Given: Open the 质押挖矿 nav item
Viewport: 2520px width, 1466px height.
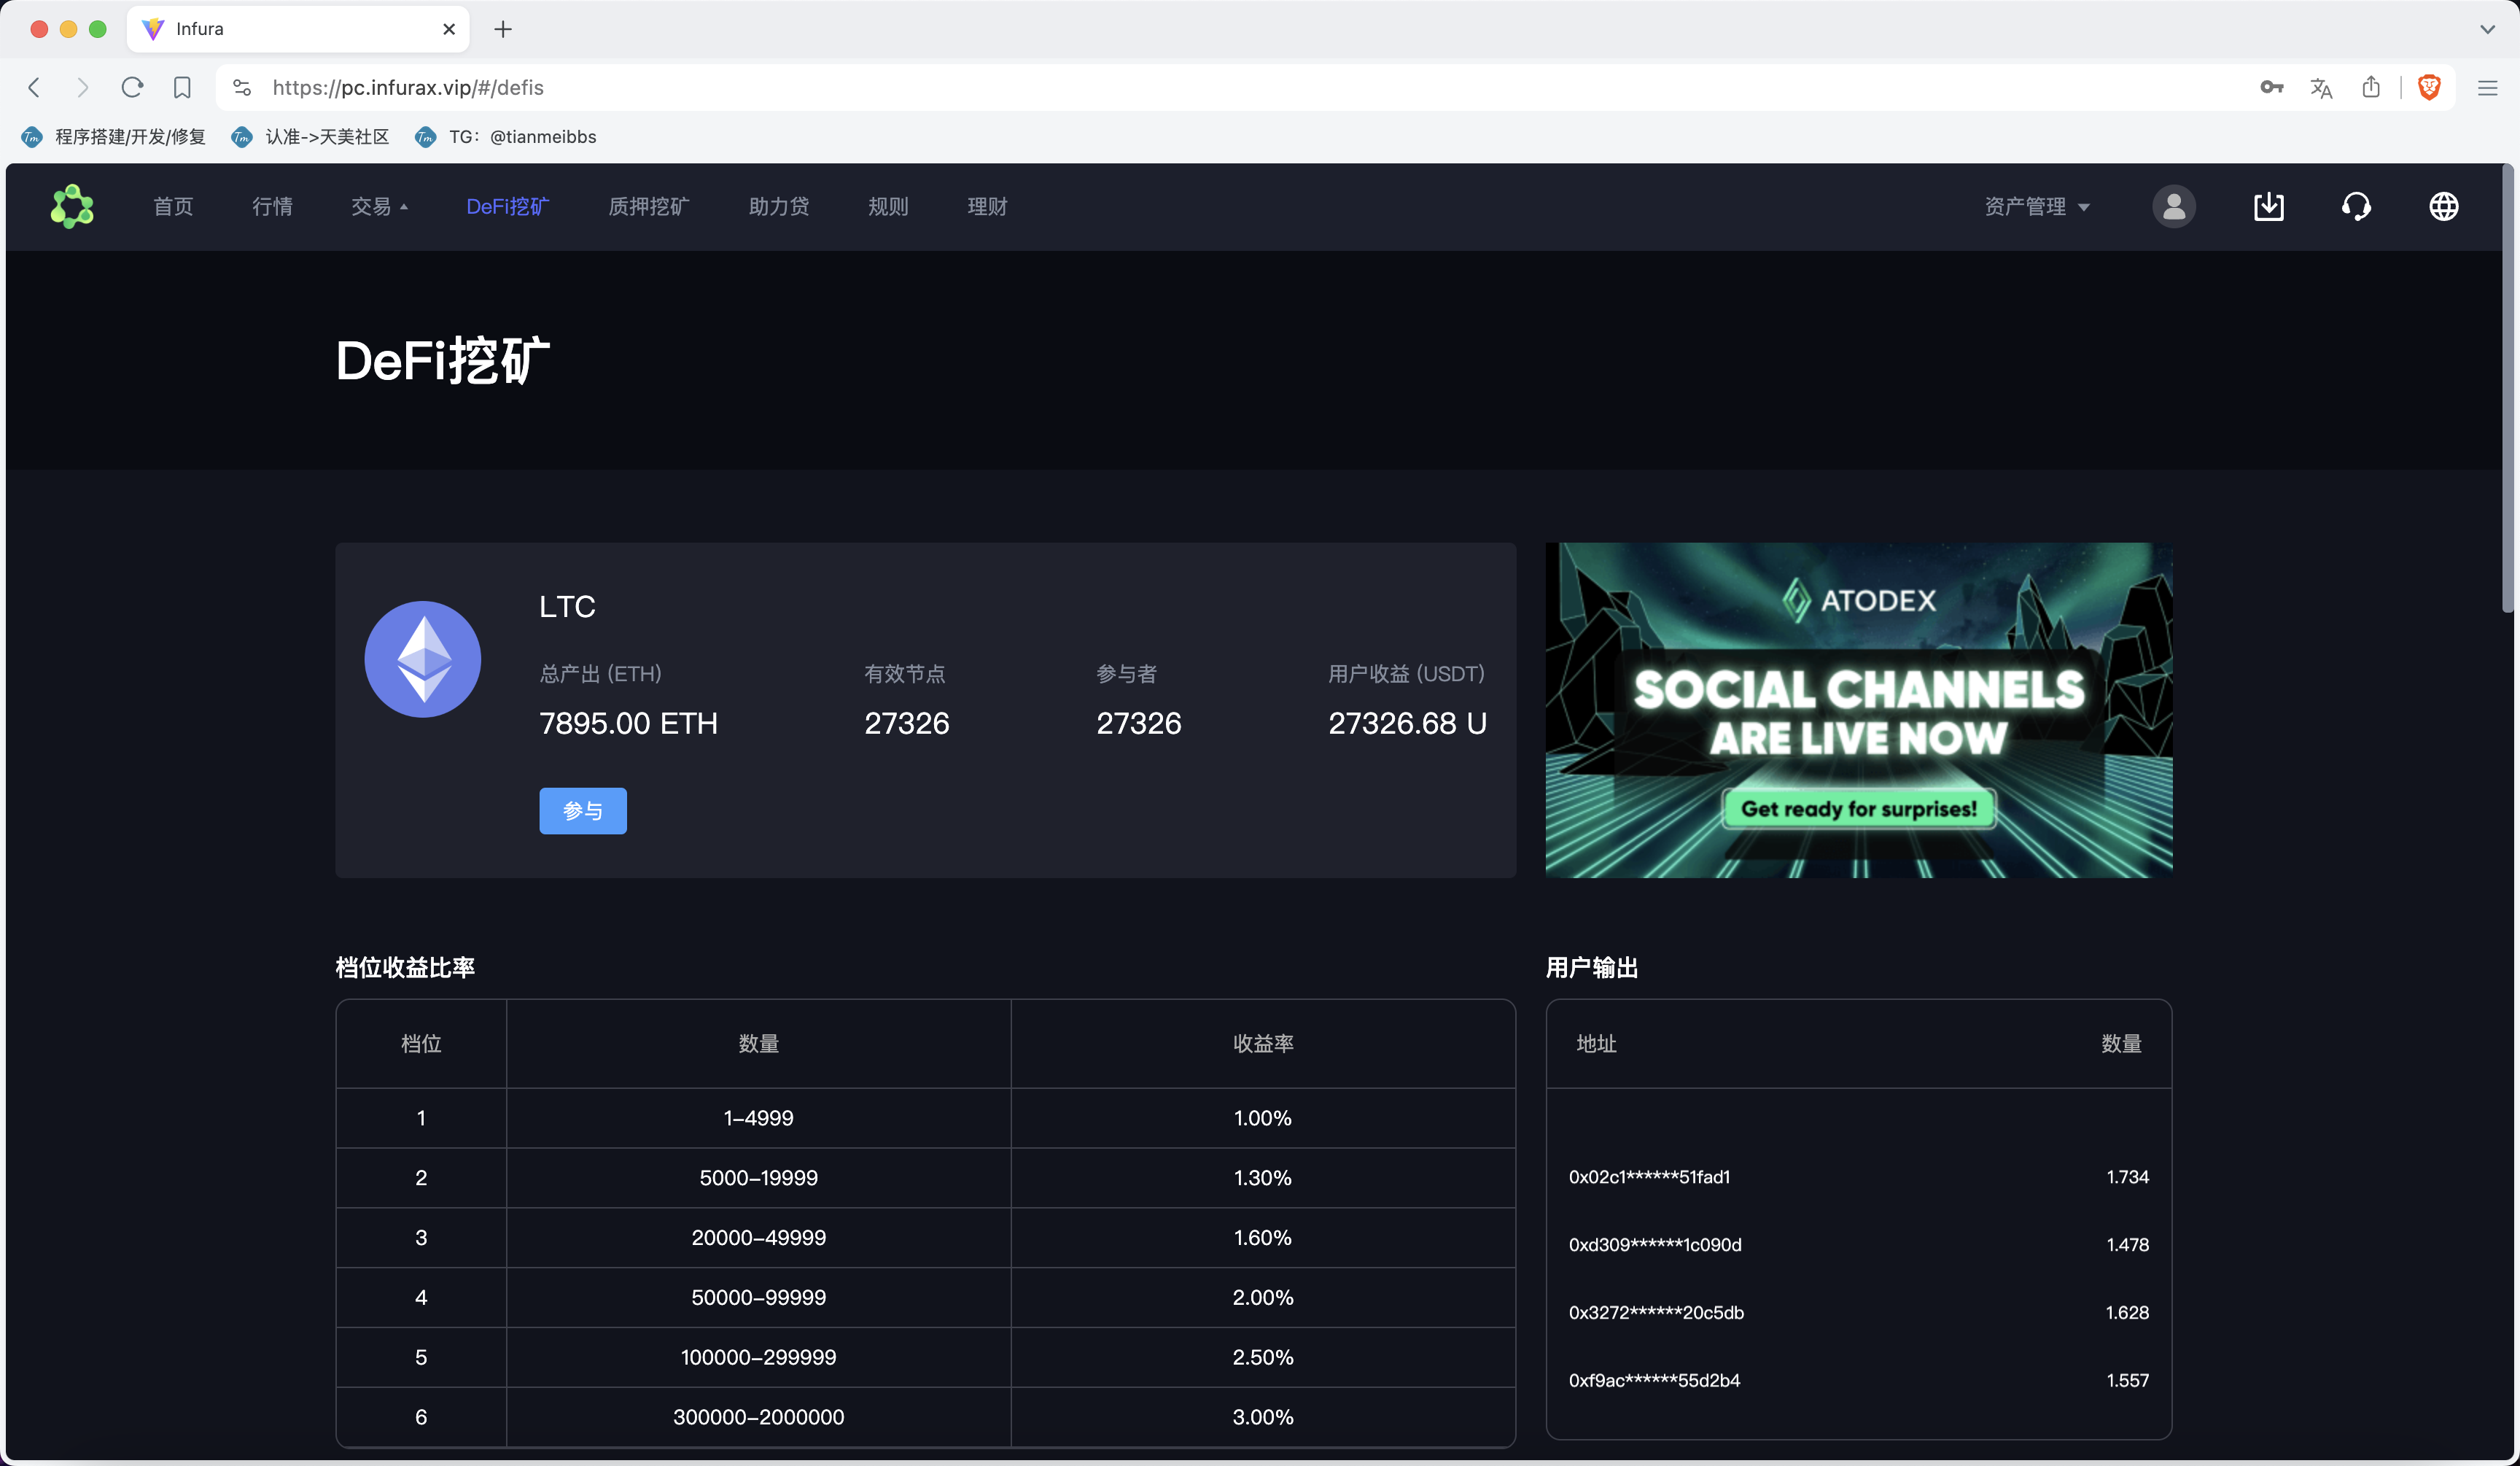Looking at the screenshot, I should (648, 206).
